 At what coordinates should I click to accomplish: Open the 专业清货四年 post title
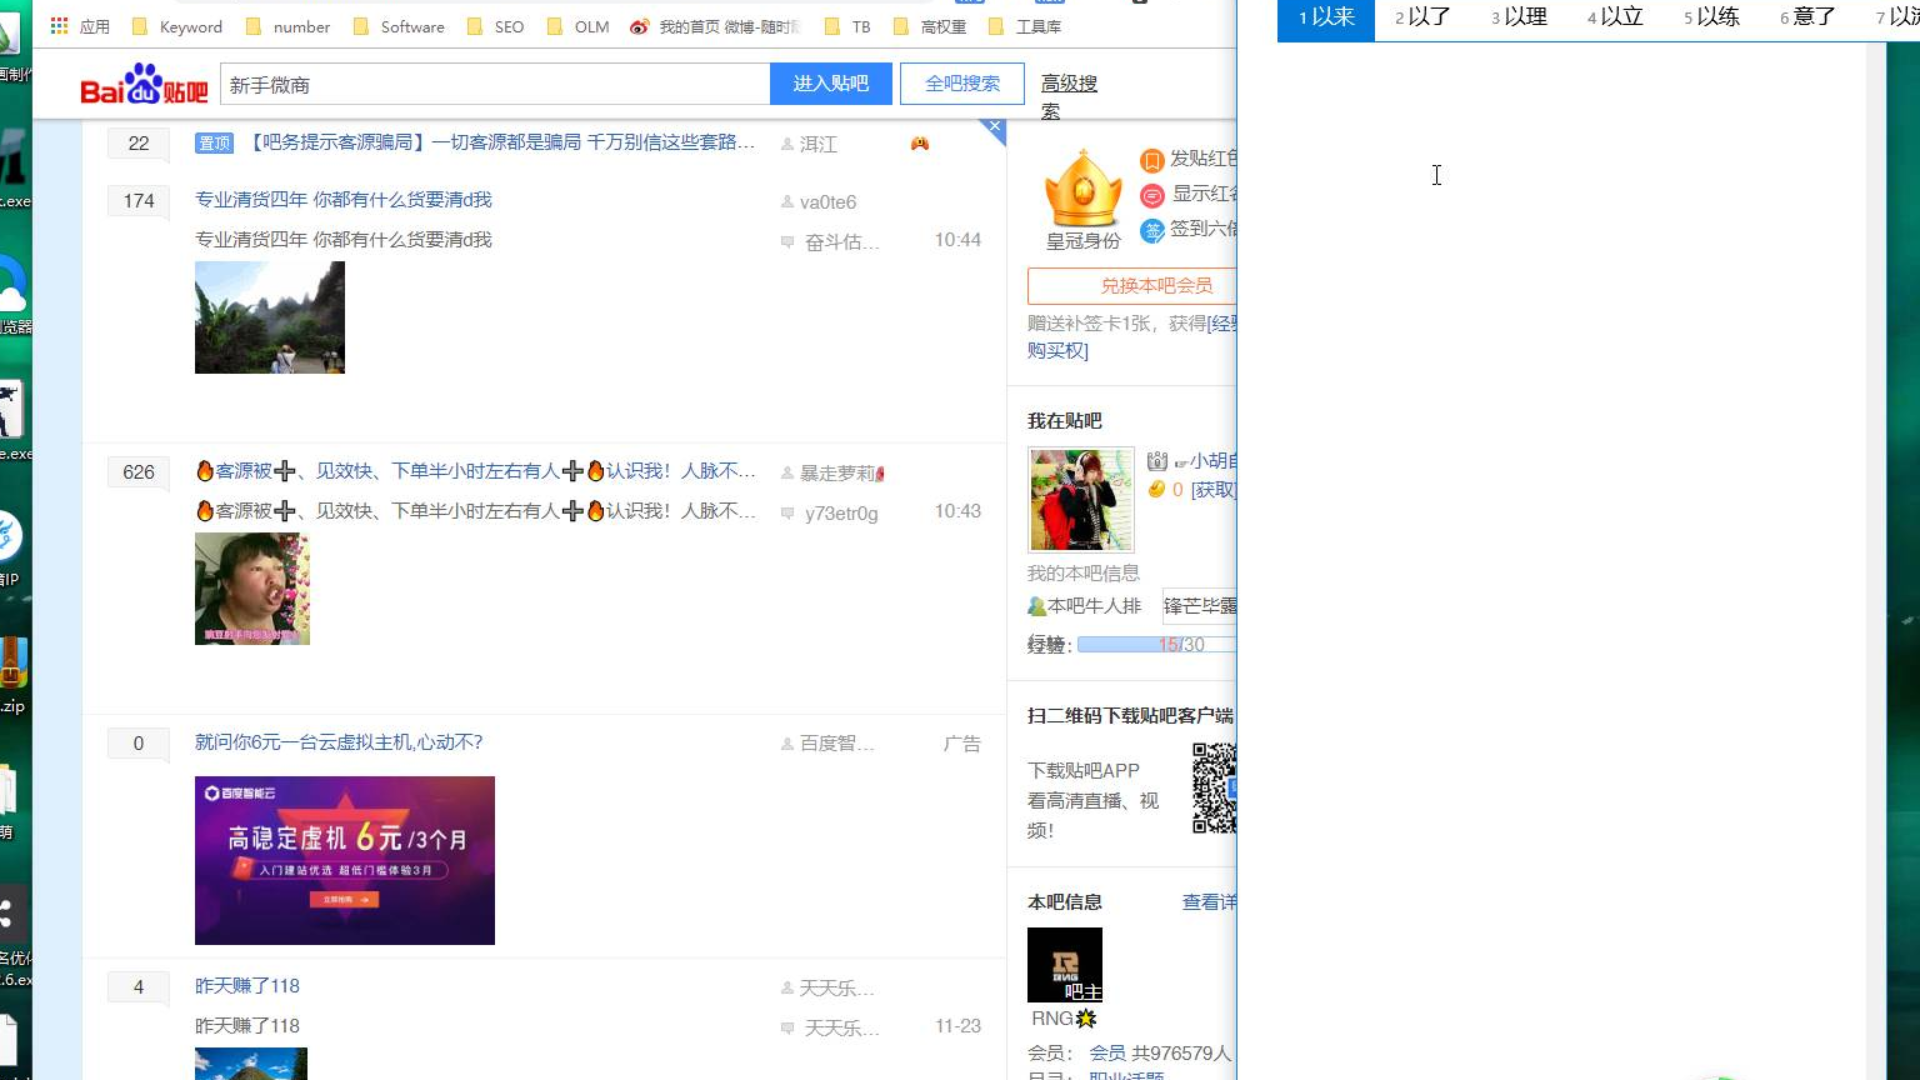point(343,200)
